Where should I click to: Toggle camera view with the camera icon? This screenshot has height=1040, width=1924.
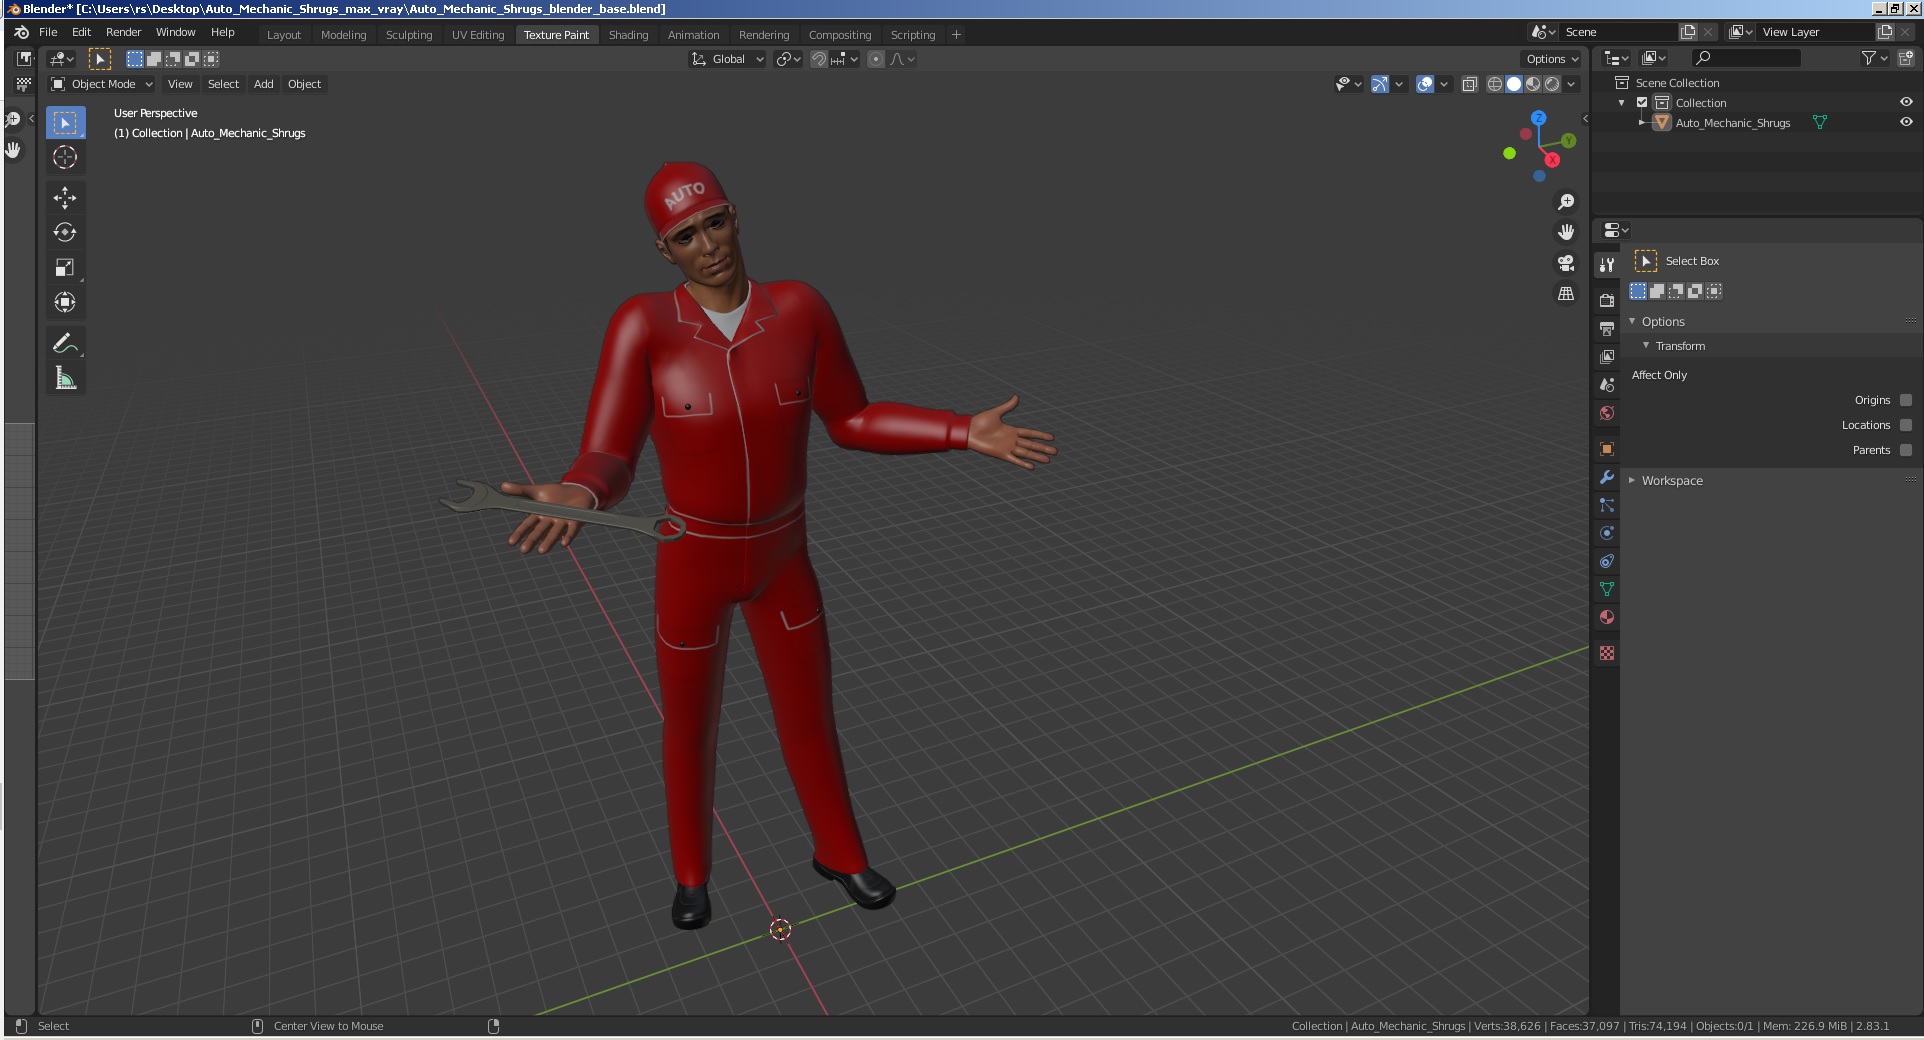[x=1566, y=263]
